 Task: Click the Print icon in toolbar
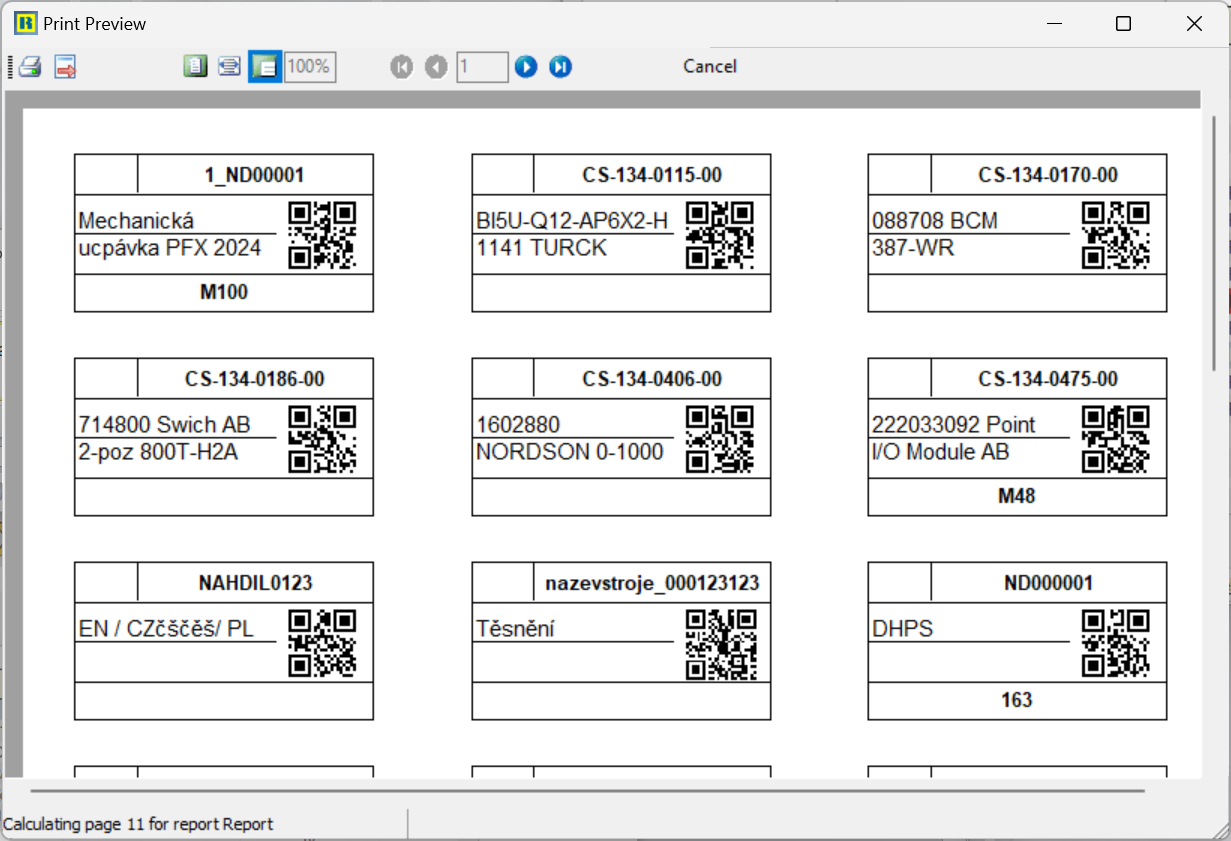pyautogui.click(x=30, y=67)
